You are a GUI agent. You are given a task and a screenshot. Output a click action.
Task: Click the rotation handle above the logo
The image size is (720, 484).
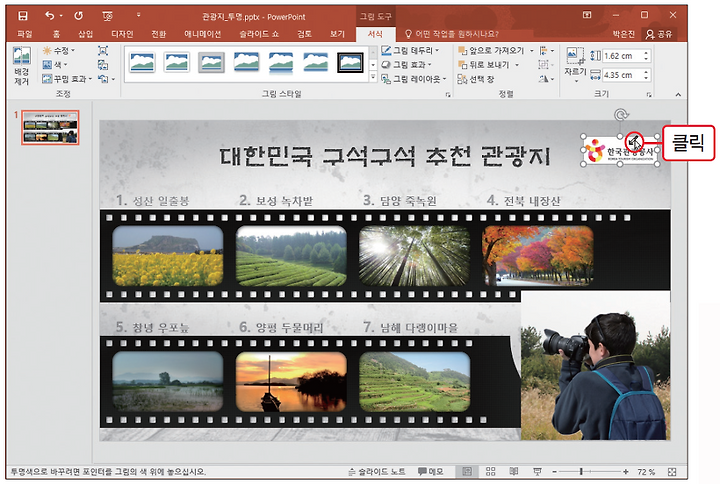click(x=621, y=115)
